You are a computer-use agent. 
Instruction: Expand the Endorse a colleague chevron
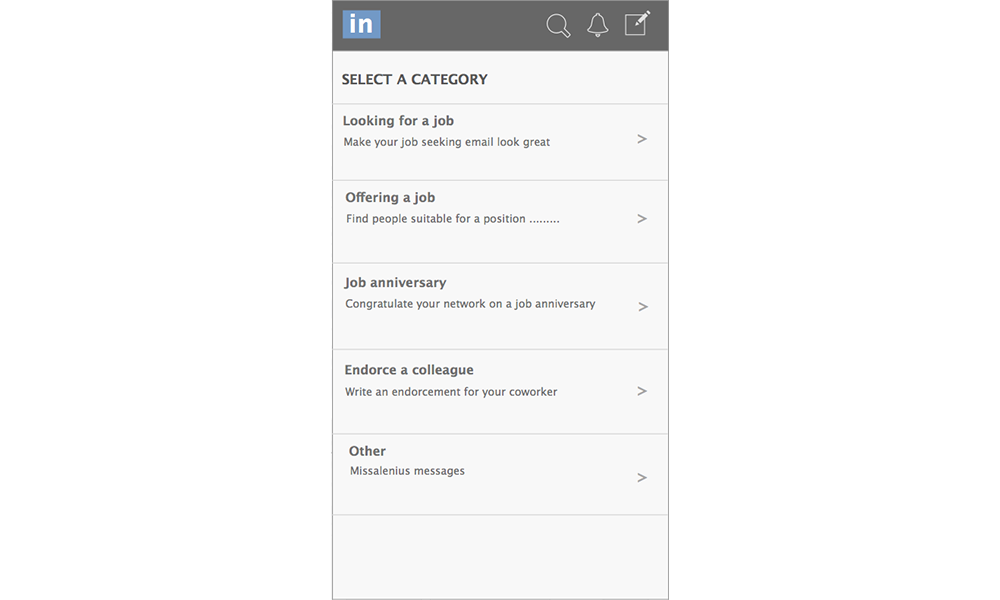pyautogui.click(x=642, y=391)
